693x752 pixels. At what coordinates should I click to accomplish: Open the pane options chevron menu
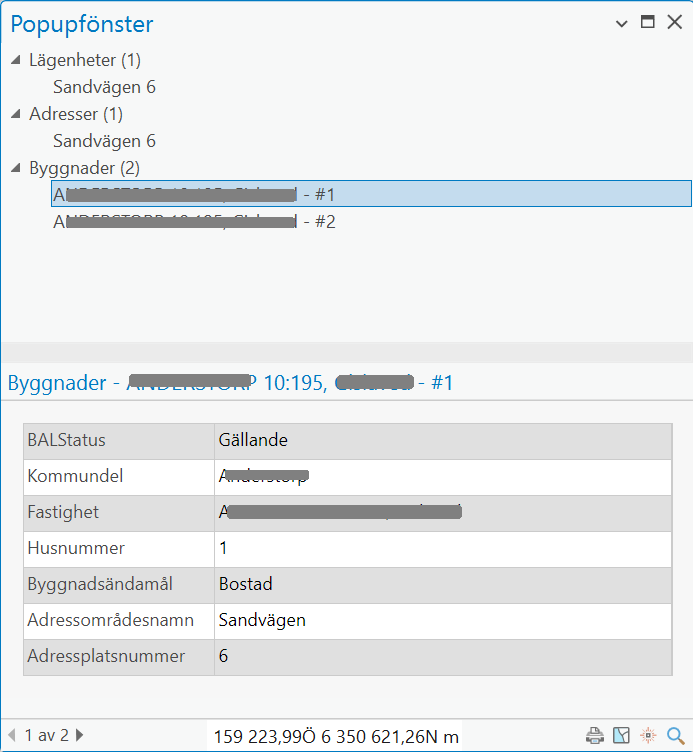pos(622,22)
